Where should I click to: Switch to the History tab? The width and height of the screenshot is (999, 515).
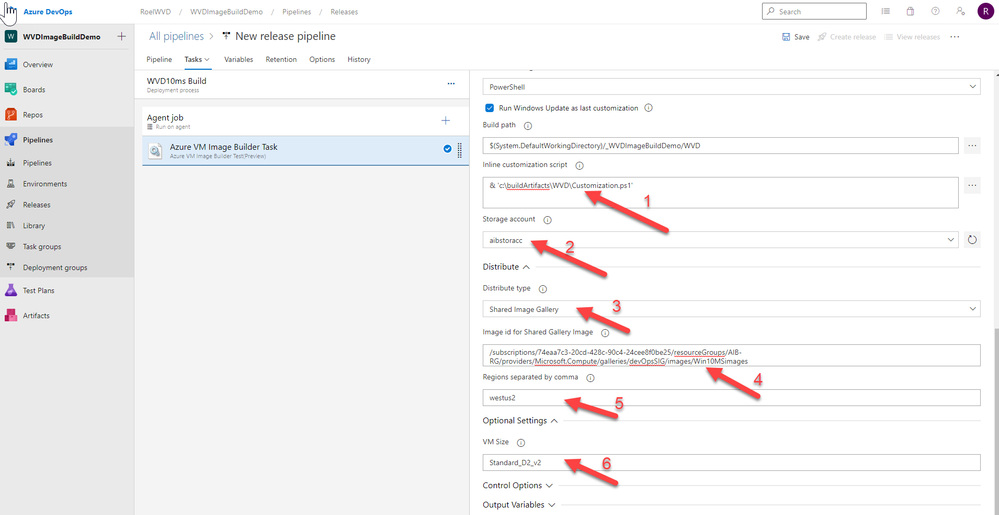click(359, 59)
